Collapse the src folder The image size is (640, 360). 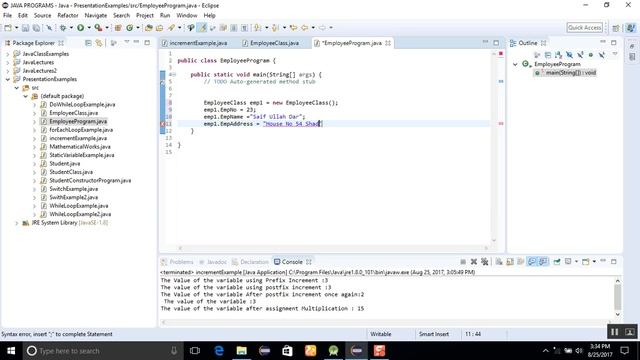point(17,88)
